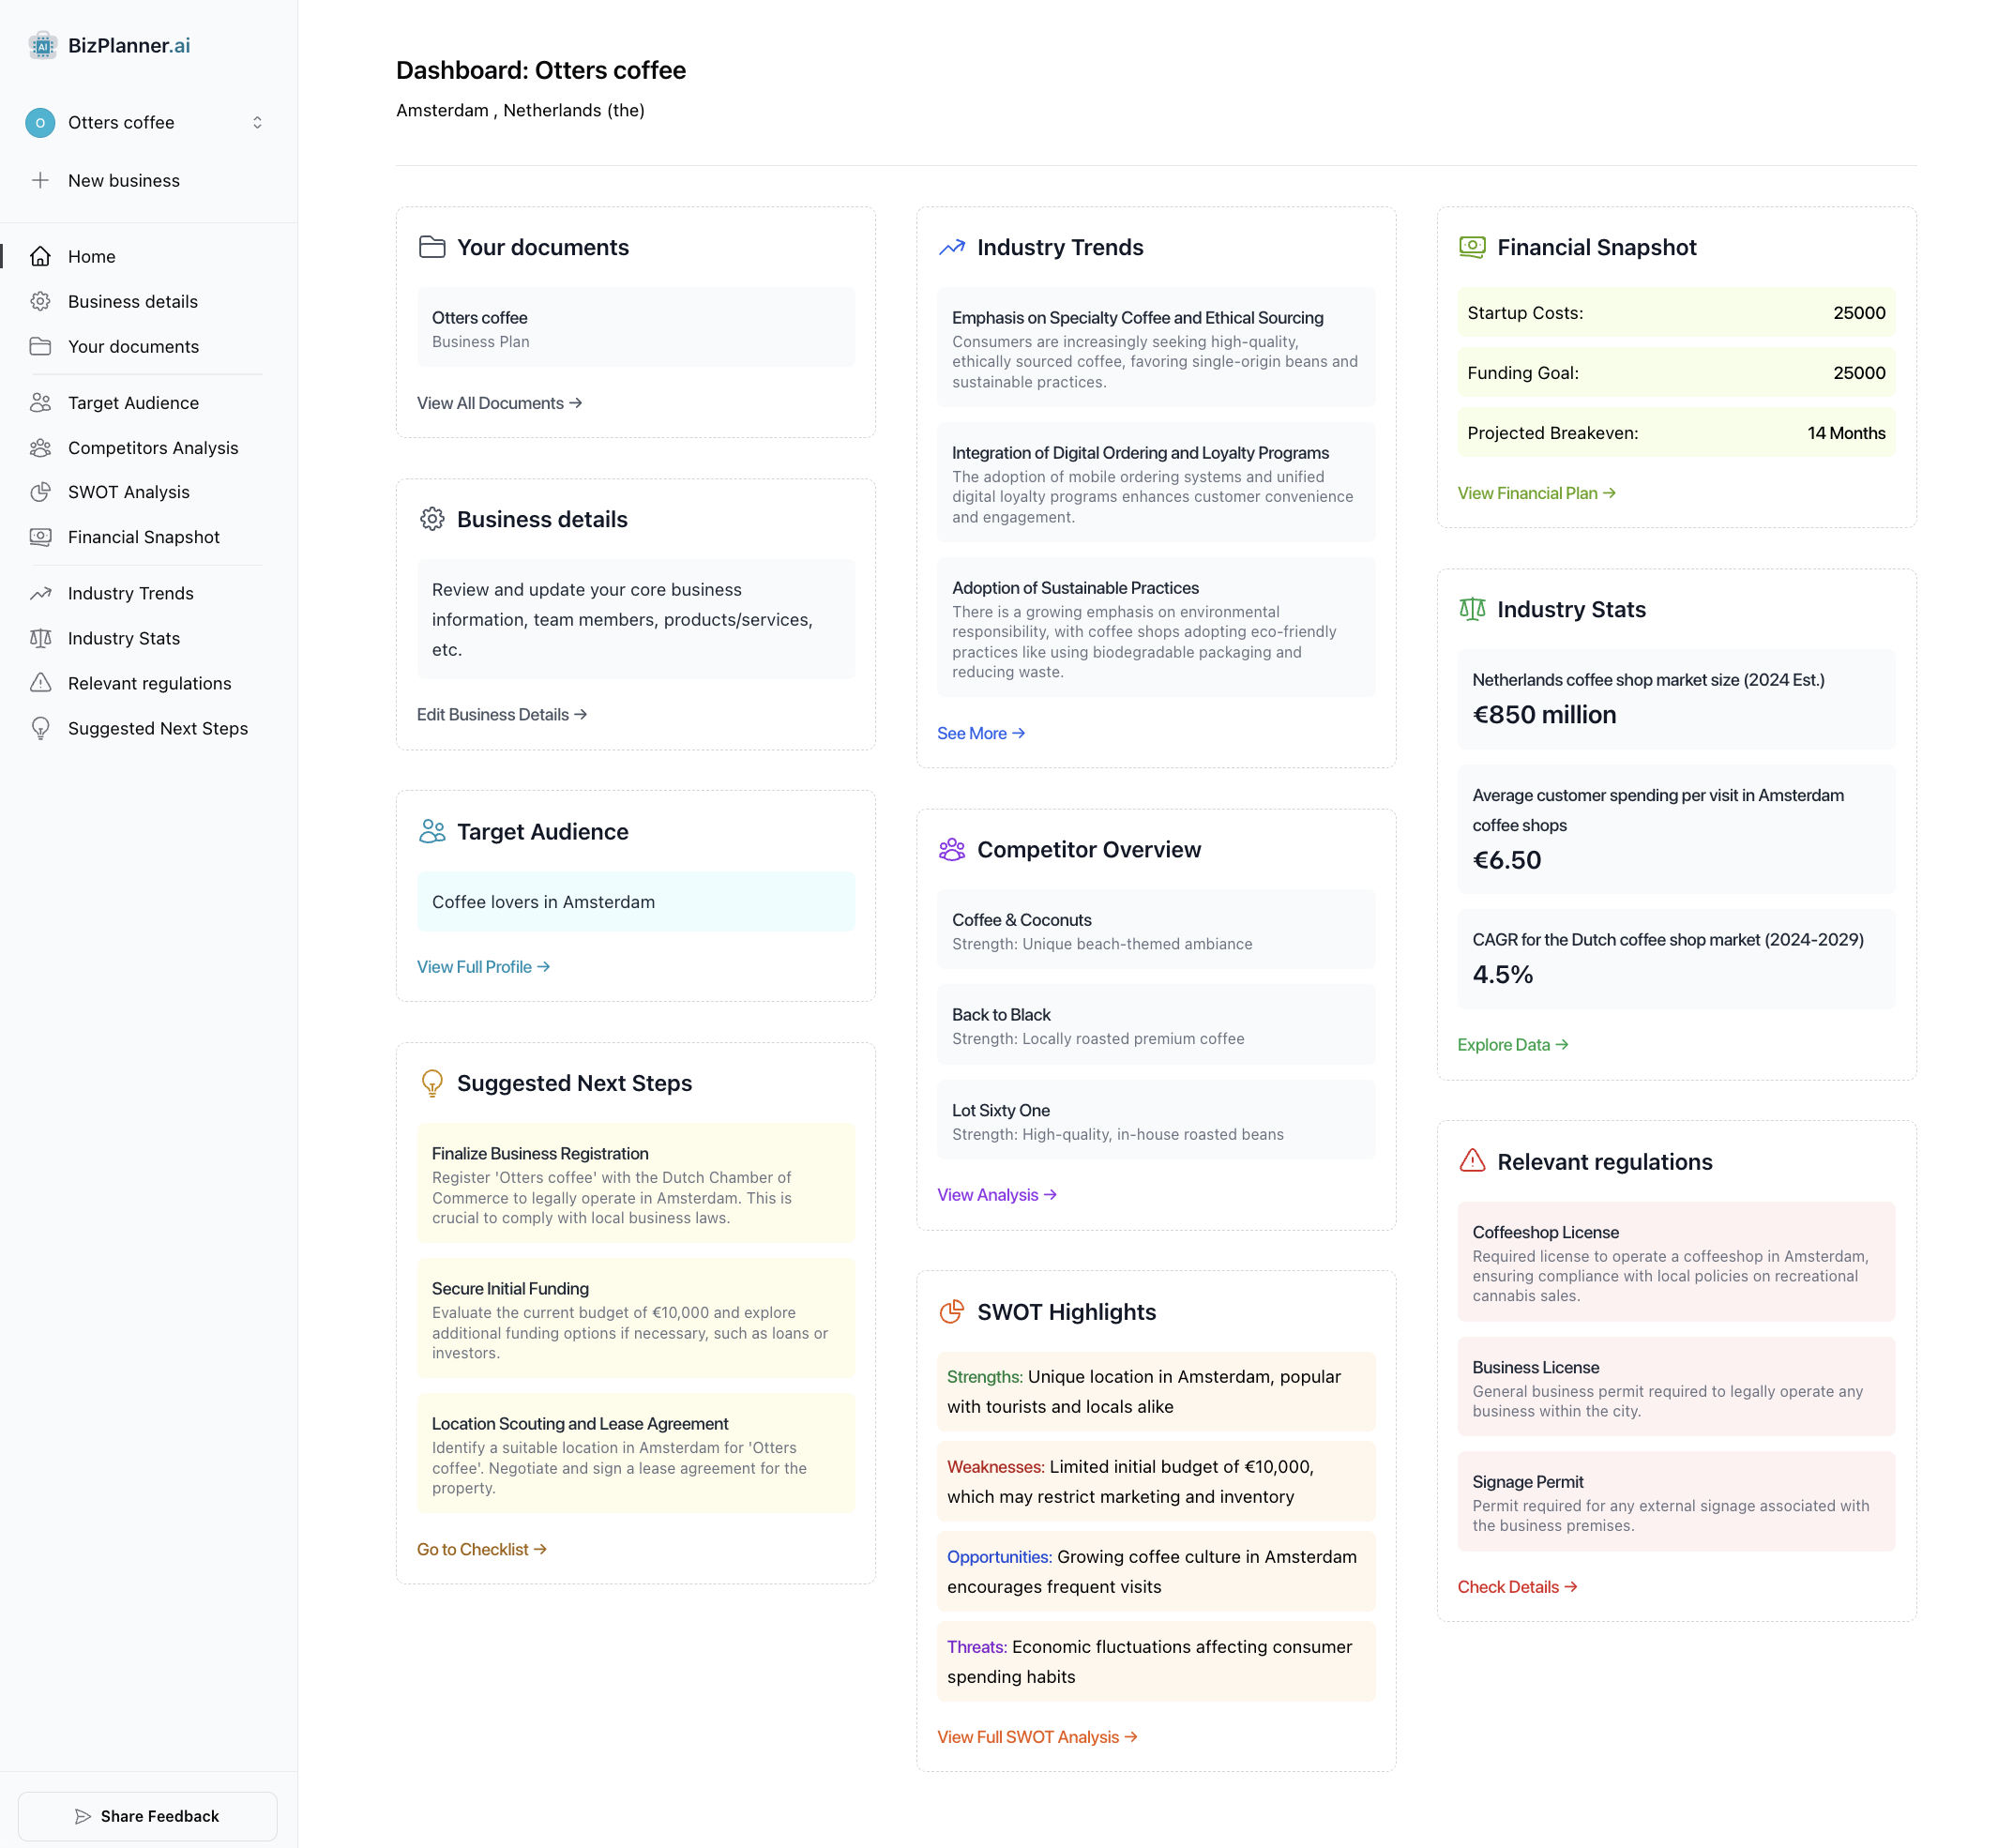
Task: Open SWOT Analysis from the sidebar icon
Action: point(41,492)
